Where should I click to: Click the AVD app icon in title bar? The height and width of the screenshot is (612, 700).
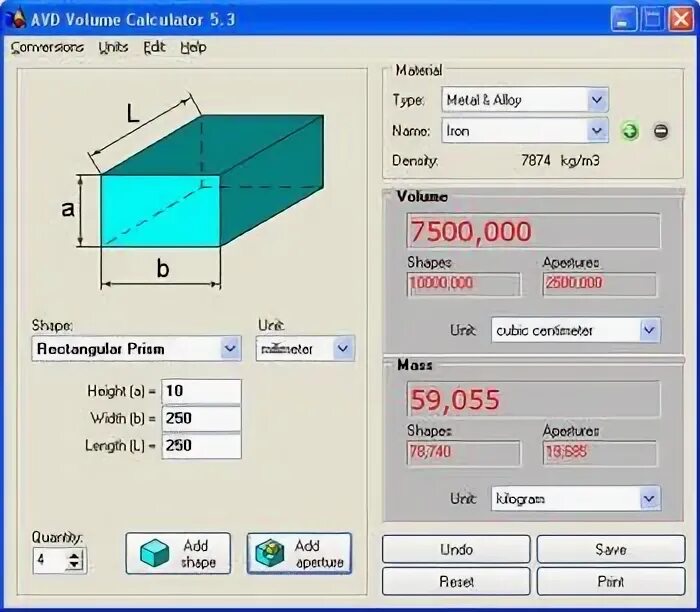coord(16,19)
